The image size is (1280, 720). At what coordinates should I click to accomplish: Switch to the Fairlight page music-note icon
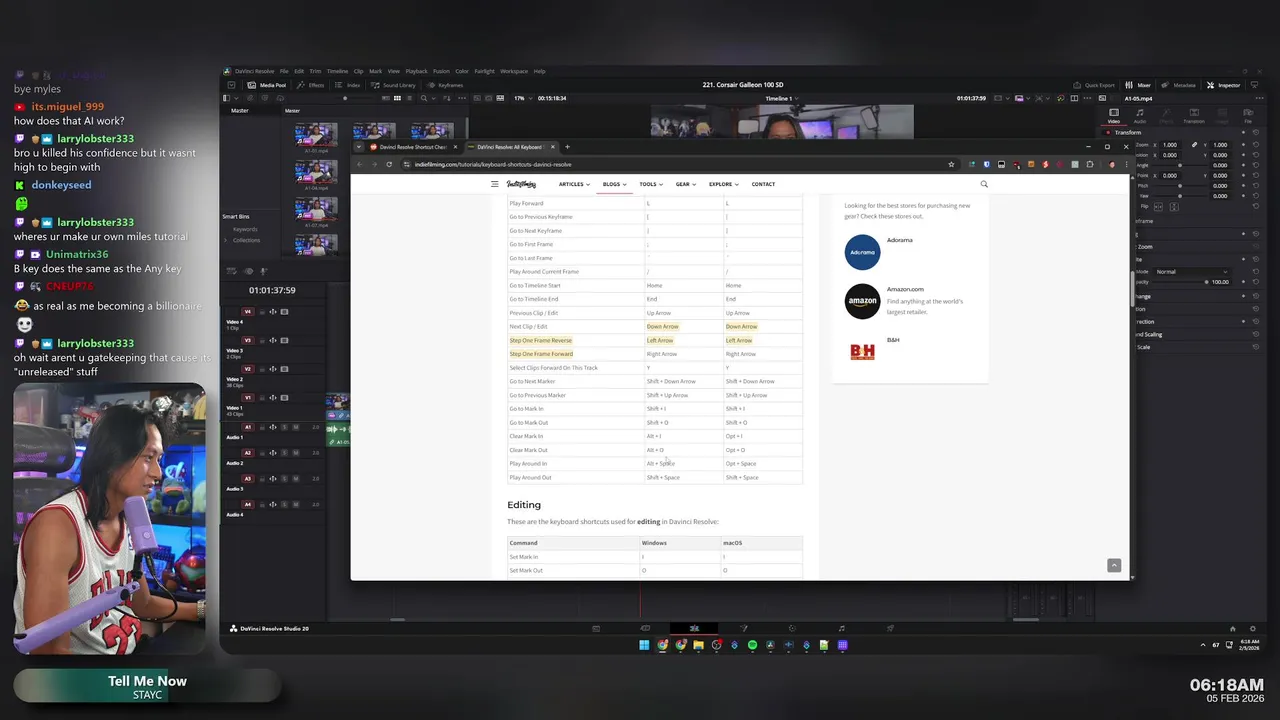(x=841, y=628)
